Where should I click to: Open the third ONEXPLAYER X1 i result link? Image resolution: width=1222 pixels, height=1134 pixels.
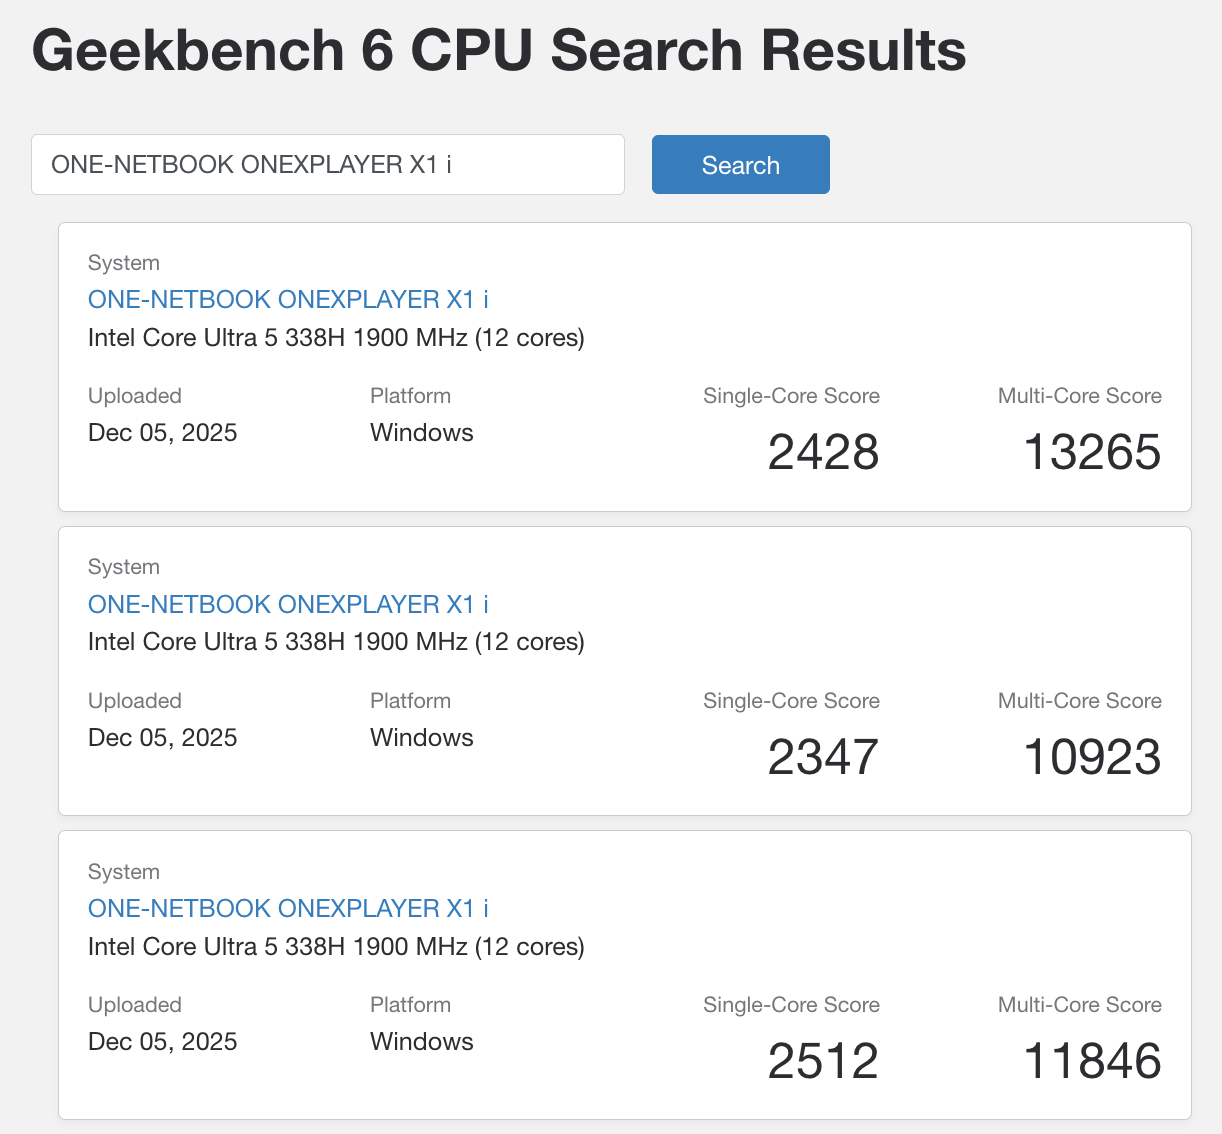tap(288, 908)
